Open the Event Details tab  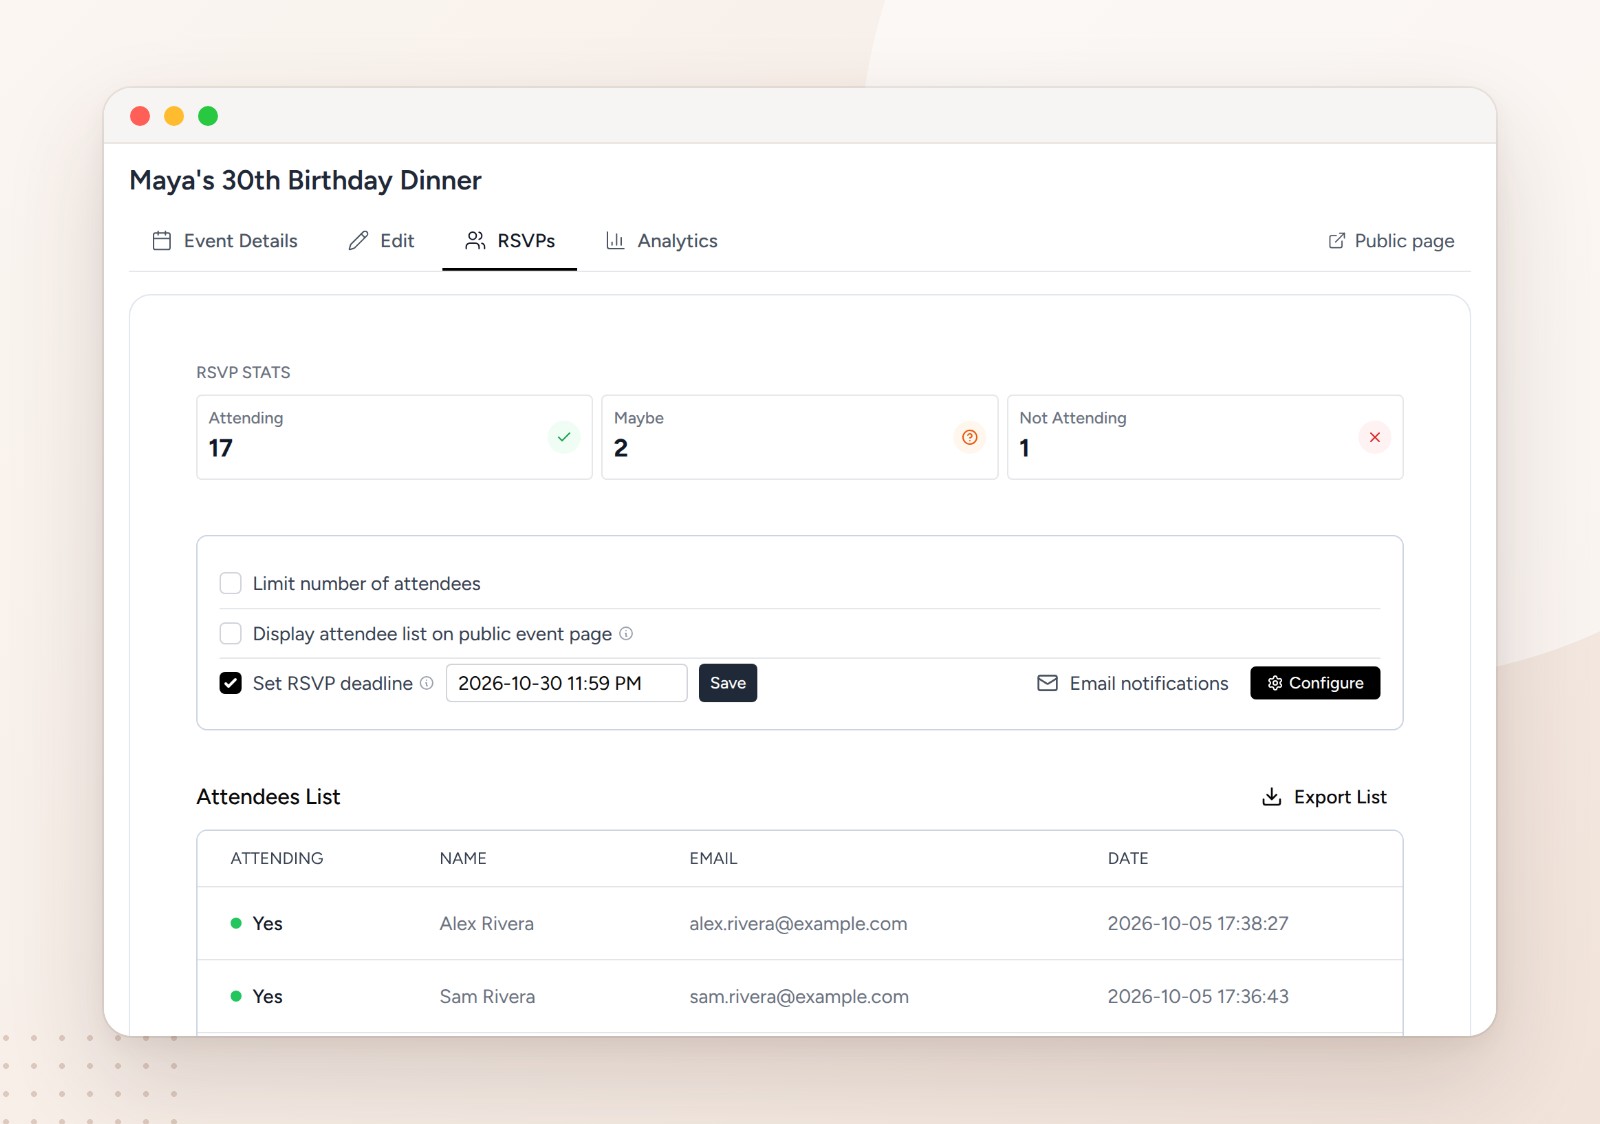(x=225, y=241)
